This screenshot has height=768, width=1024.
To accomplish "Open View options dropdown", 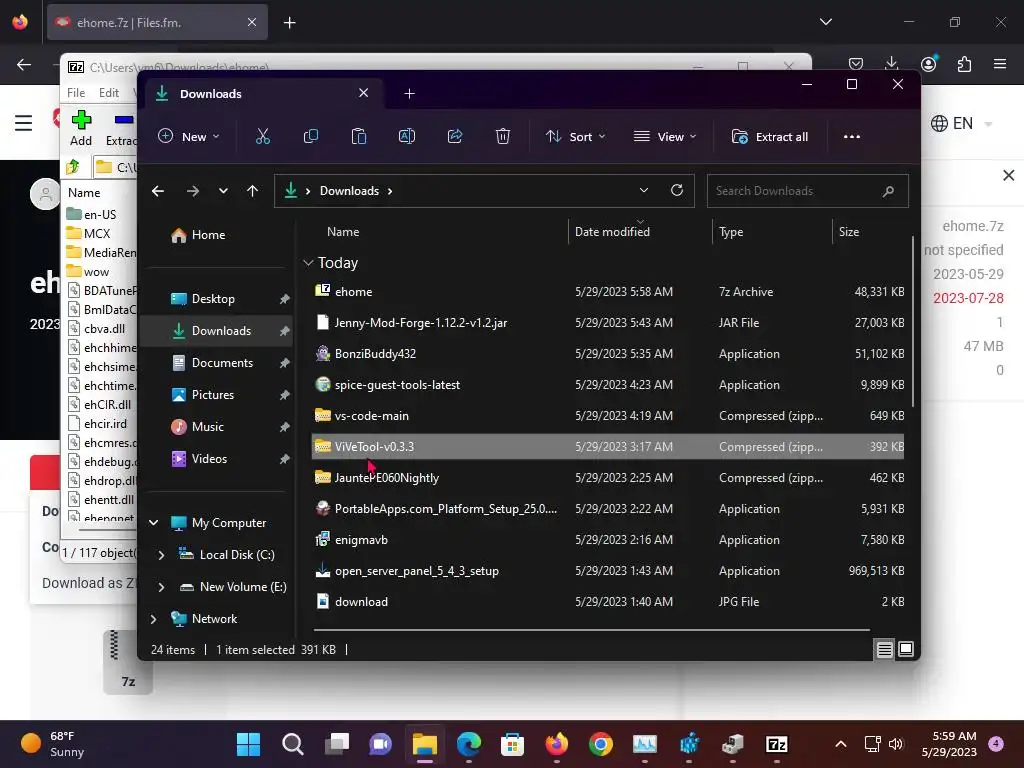I will click(665, 136).
